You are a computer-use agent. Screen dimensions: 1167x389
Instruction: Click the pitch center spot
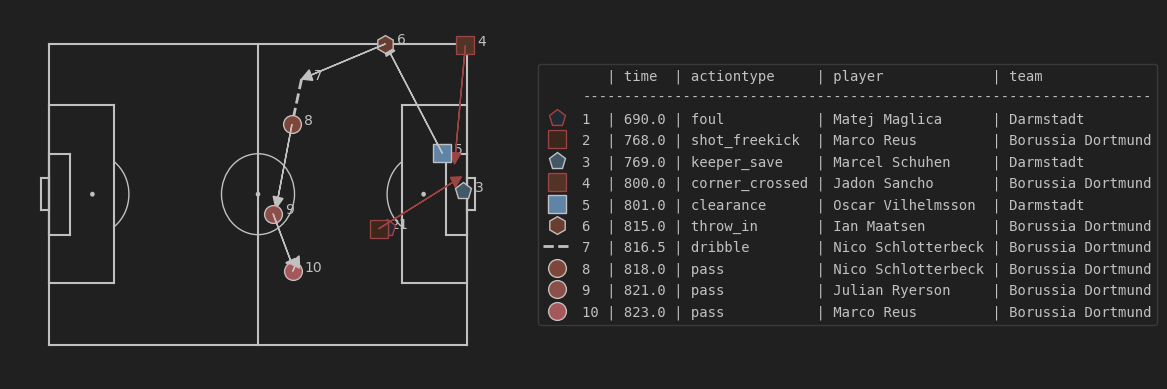(258, 194)
